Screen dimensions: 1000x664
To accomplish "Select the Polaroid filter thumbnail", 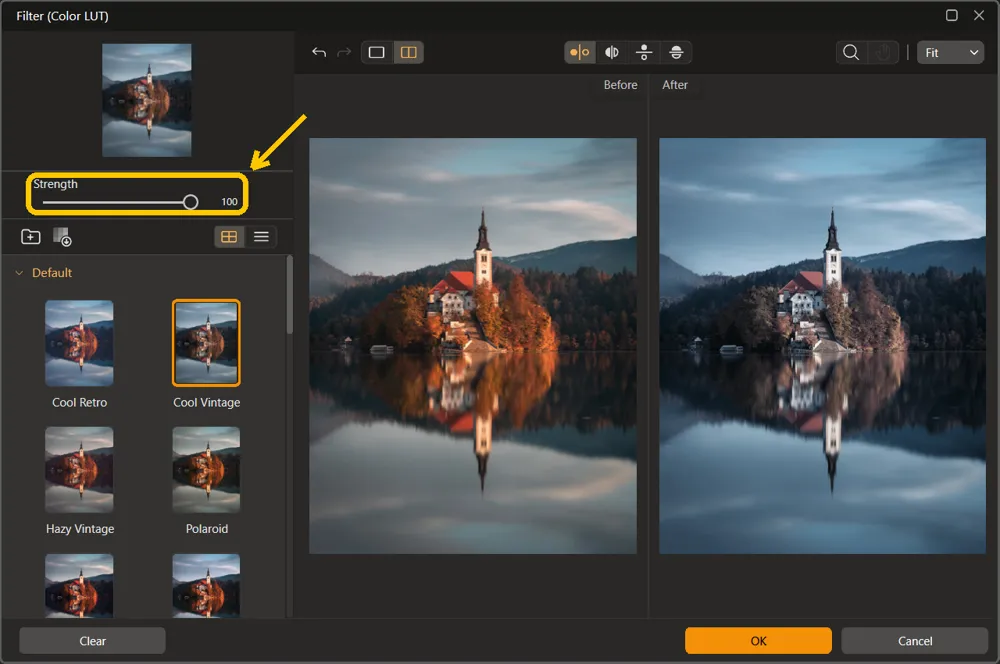I will coord(206,469).
